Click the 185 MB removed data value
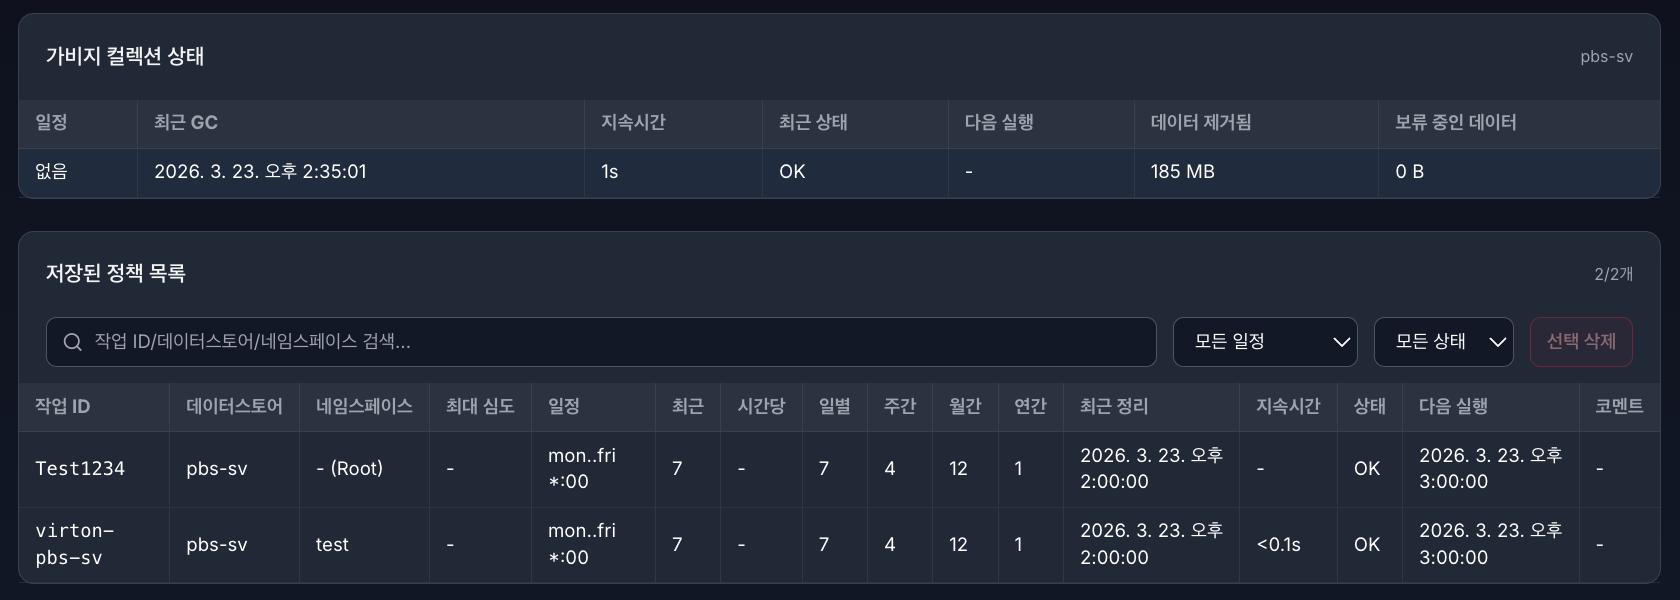Viewport: 1680px width, 600px height. pyautogui.click(x=1181, y=171)
